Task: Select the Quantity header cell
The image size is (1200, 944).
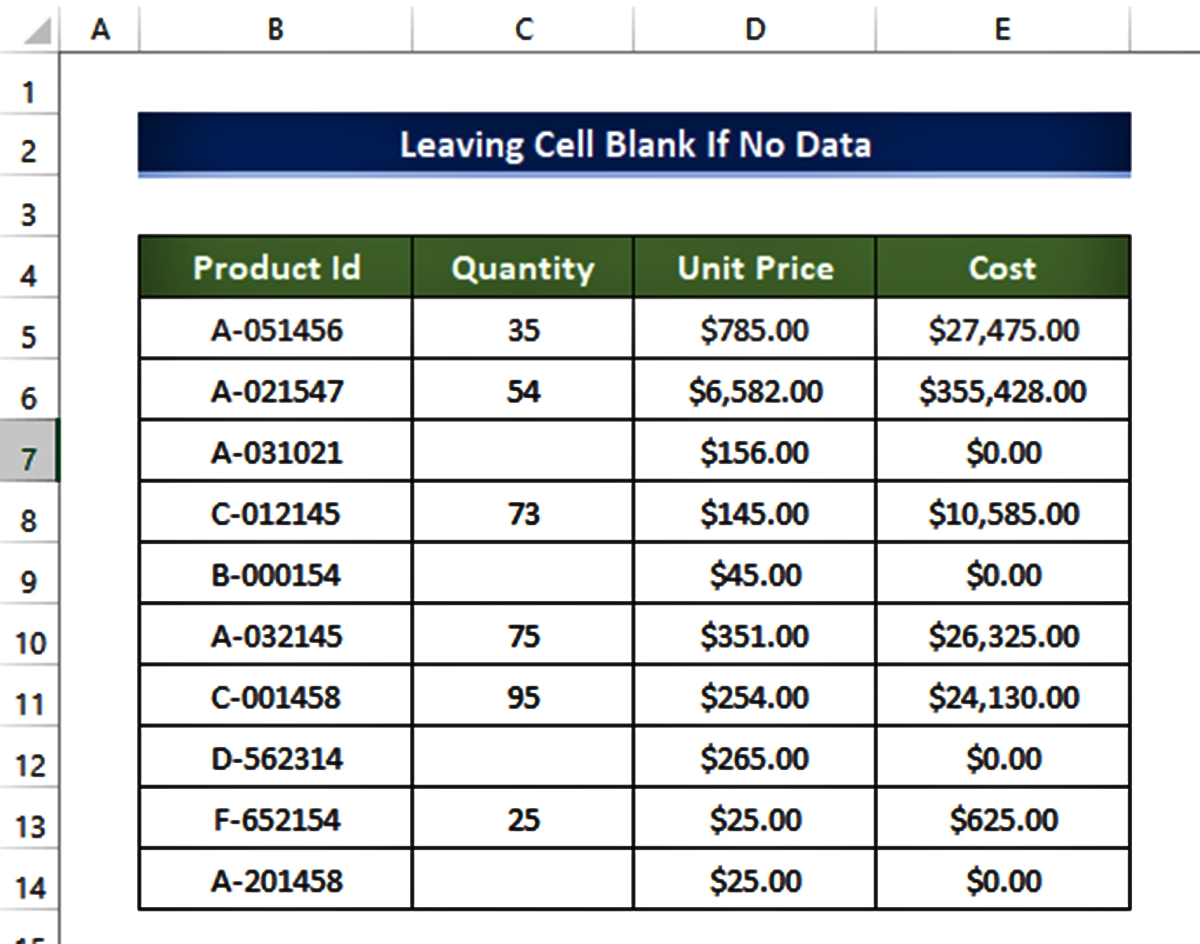Action: click(522, 268)
